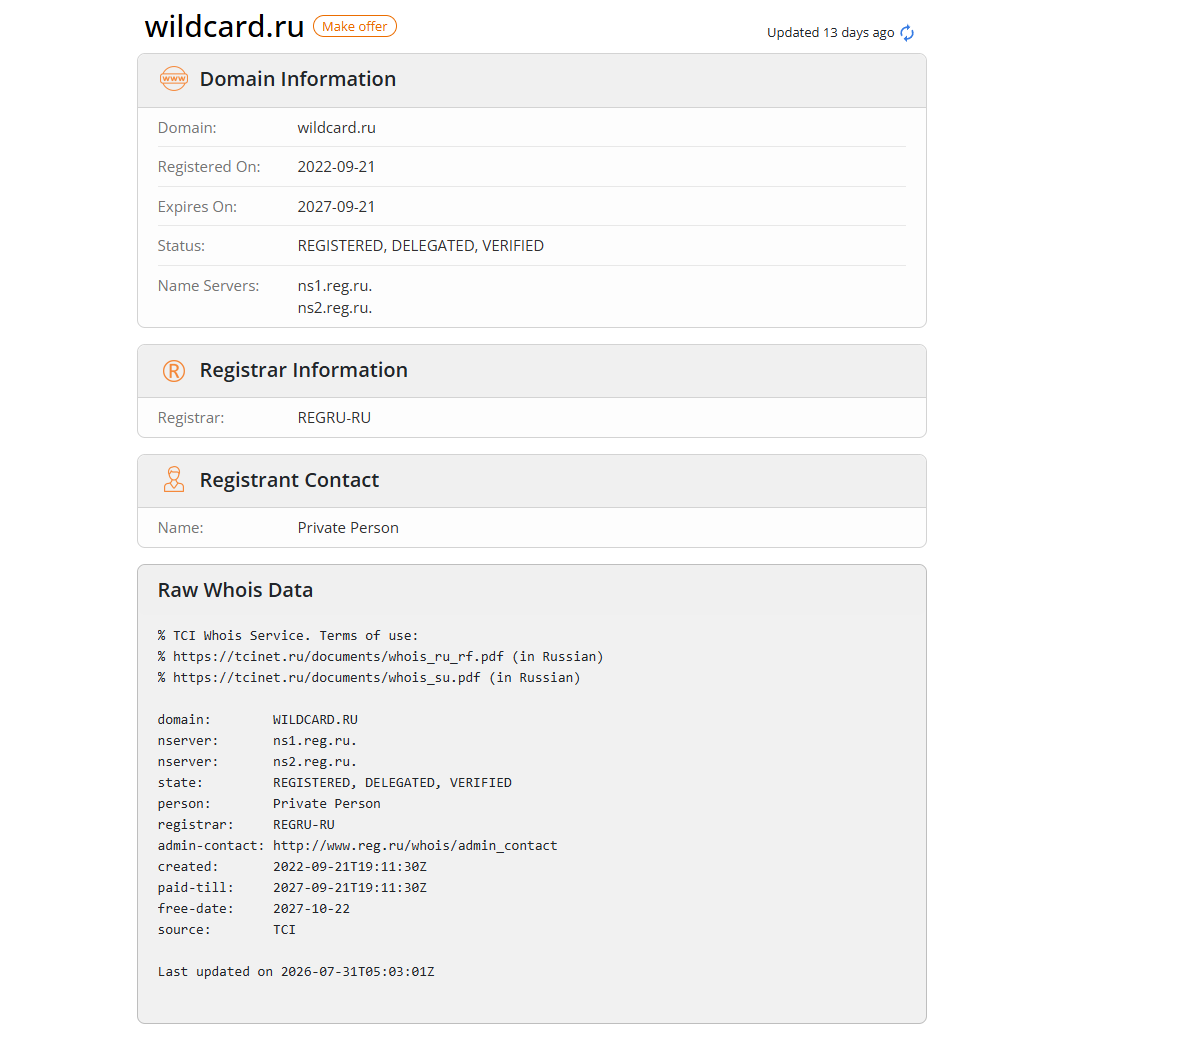Click the Registered On date 2022-09-21

336,167
